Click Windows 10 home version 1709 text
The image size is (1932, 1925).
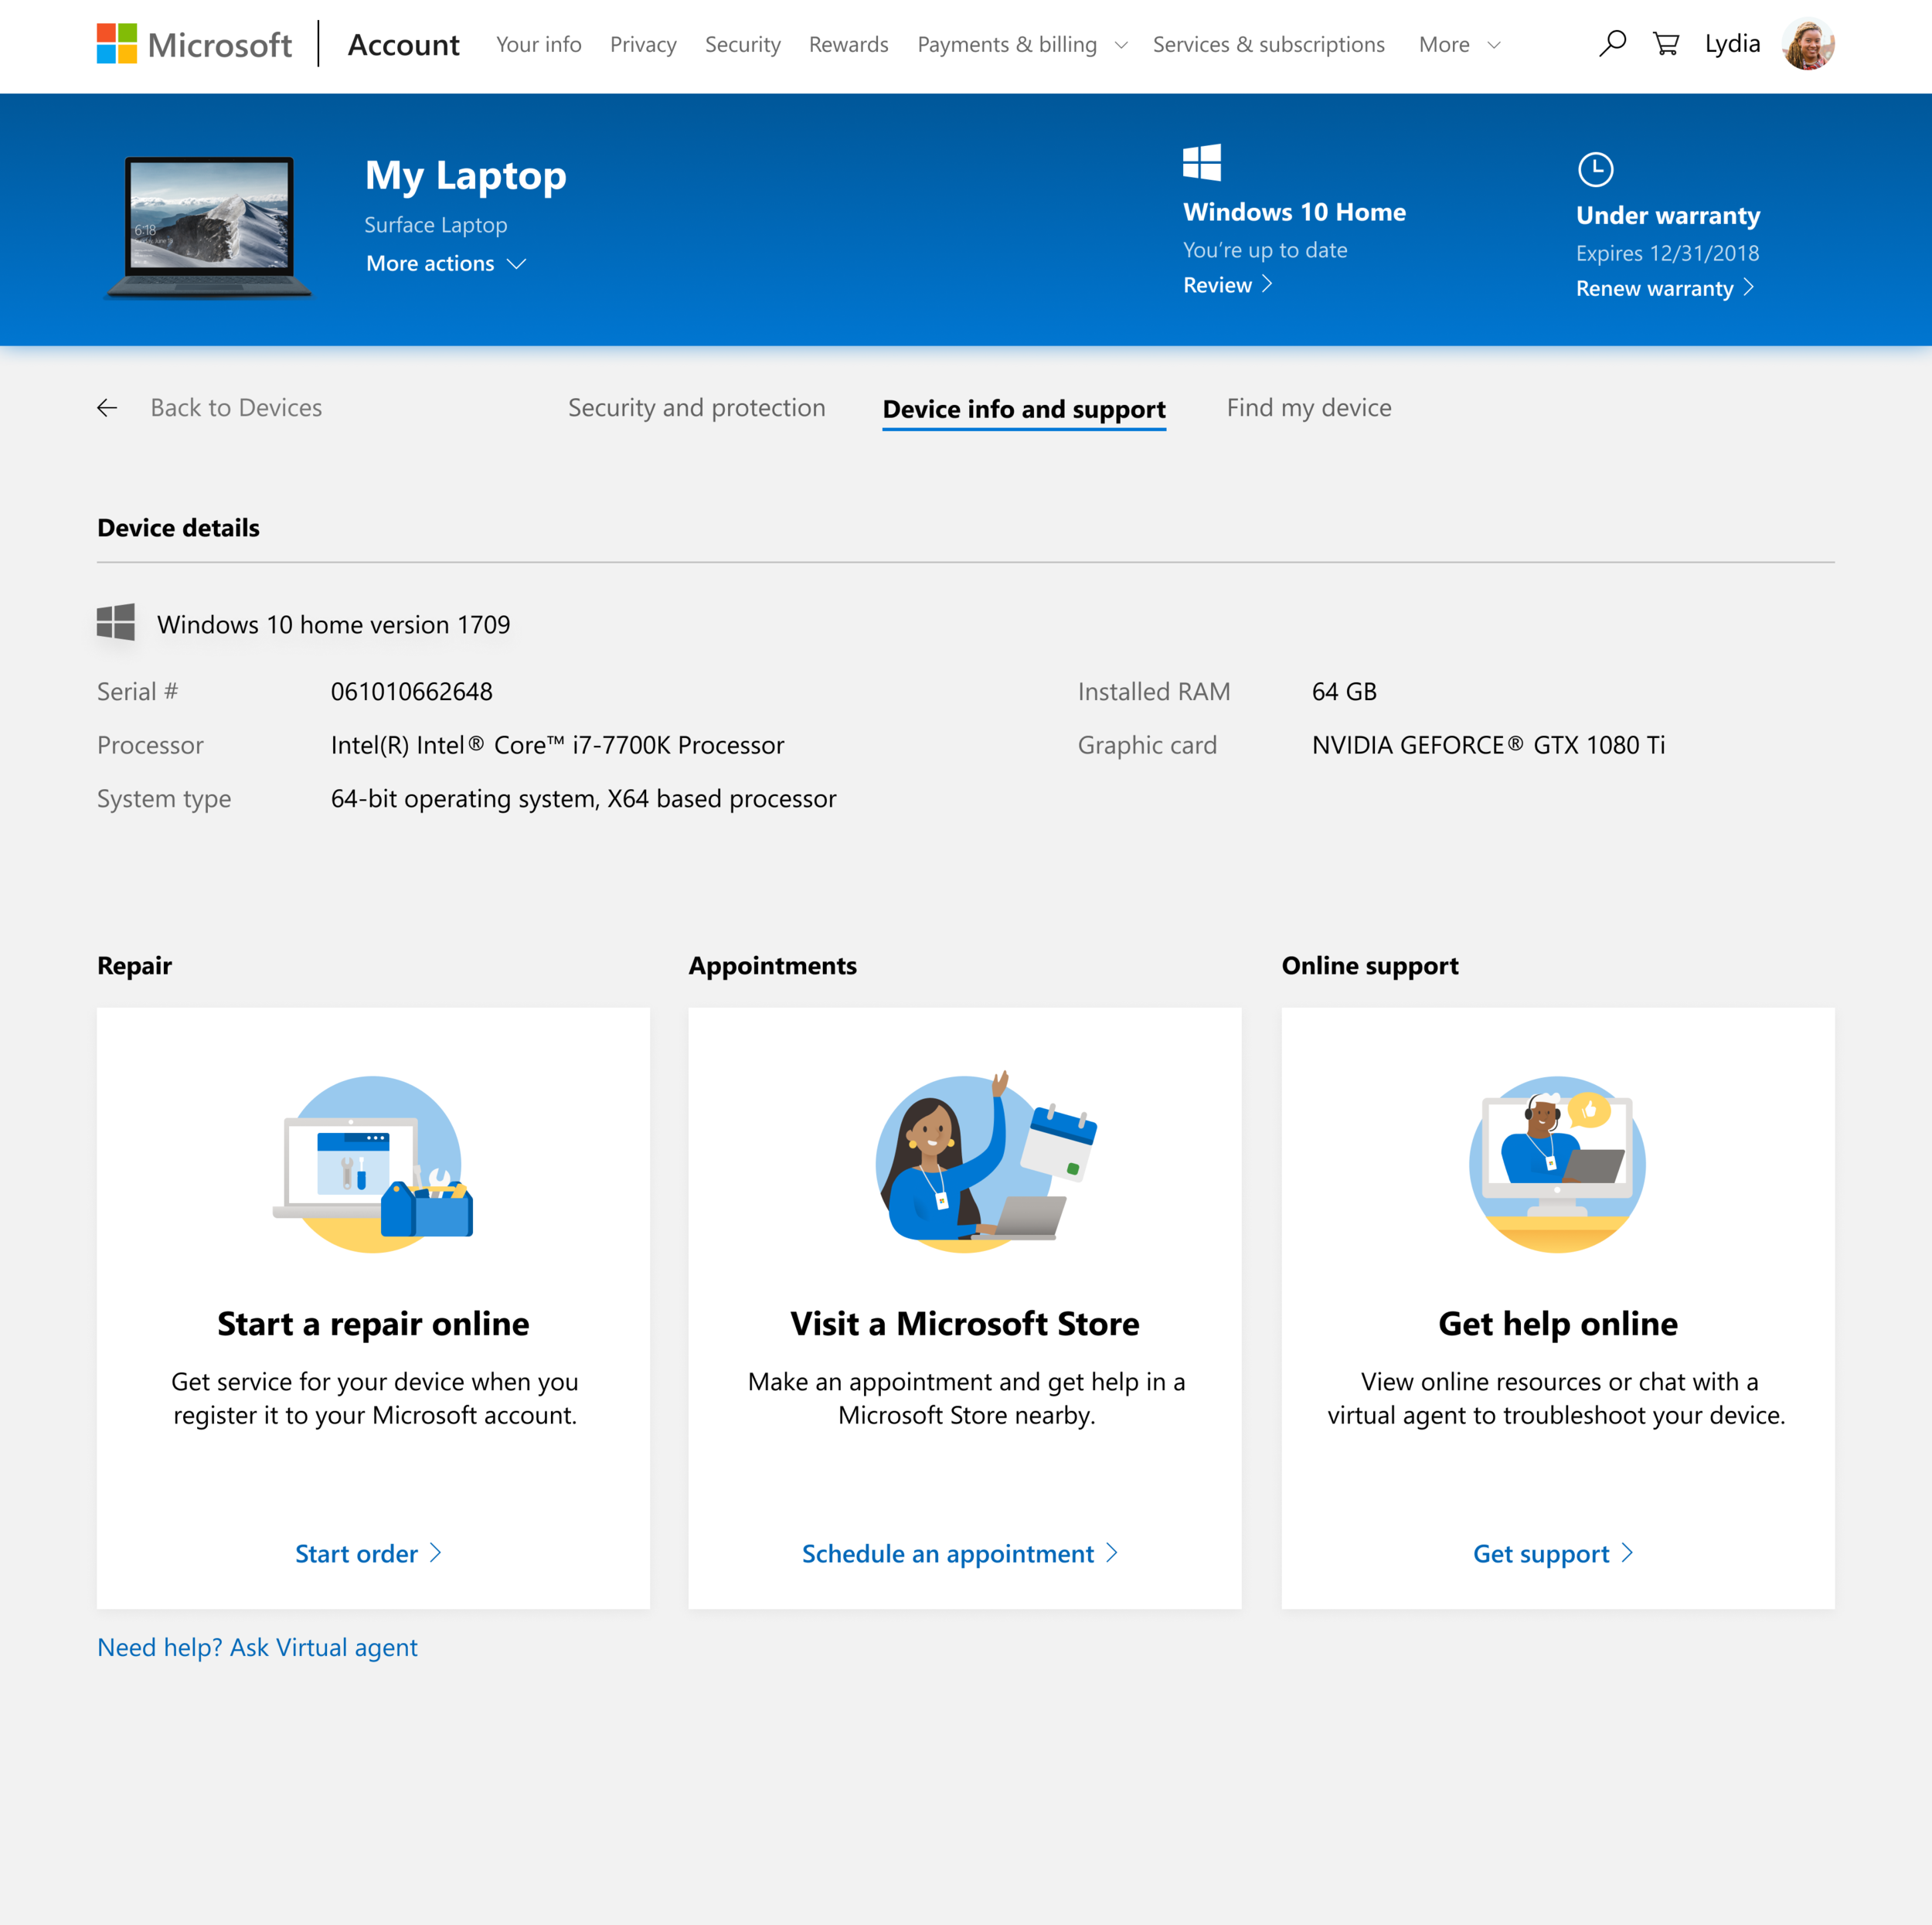[x=333, y=624]
